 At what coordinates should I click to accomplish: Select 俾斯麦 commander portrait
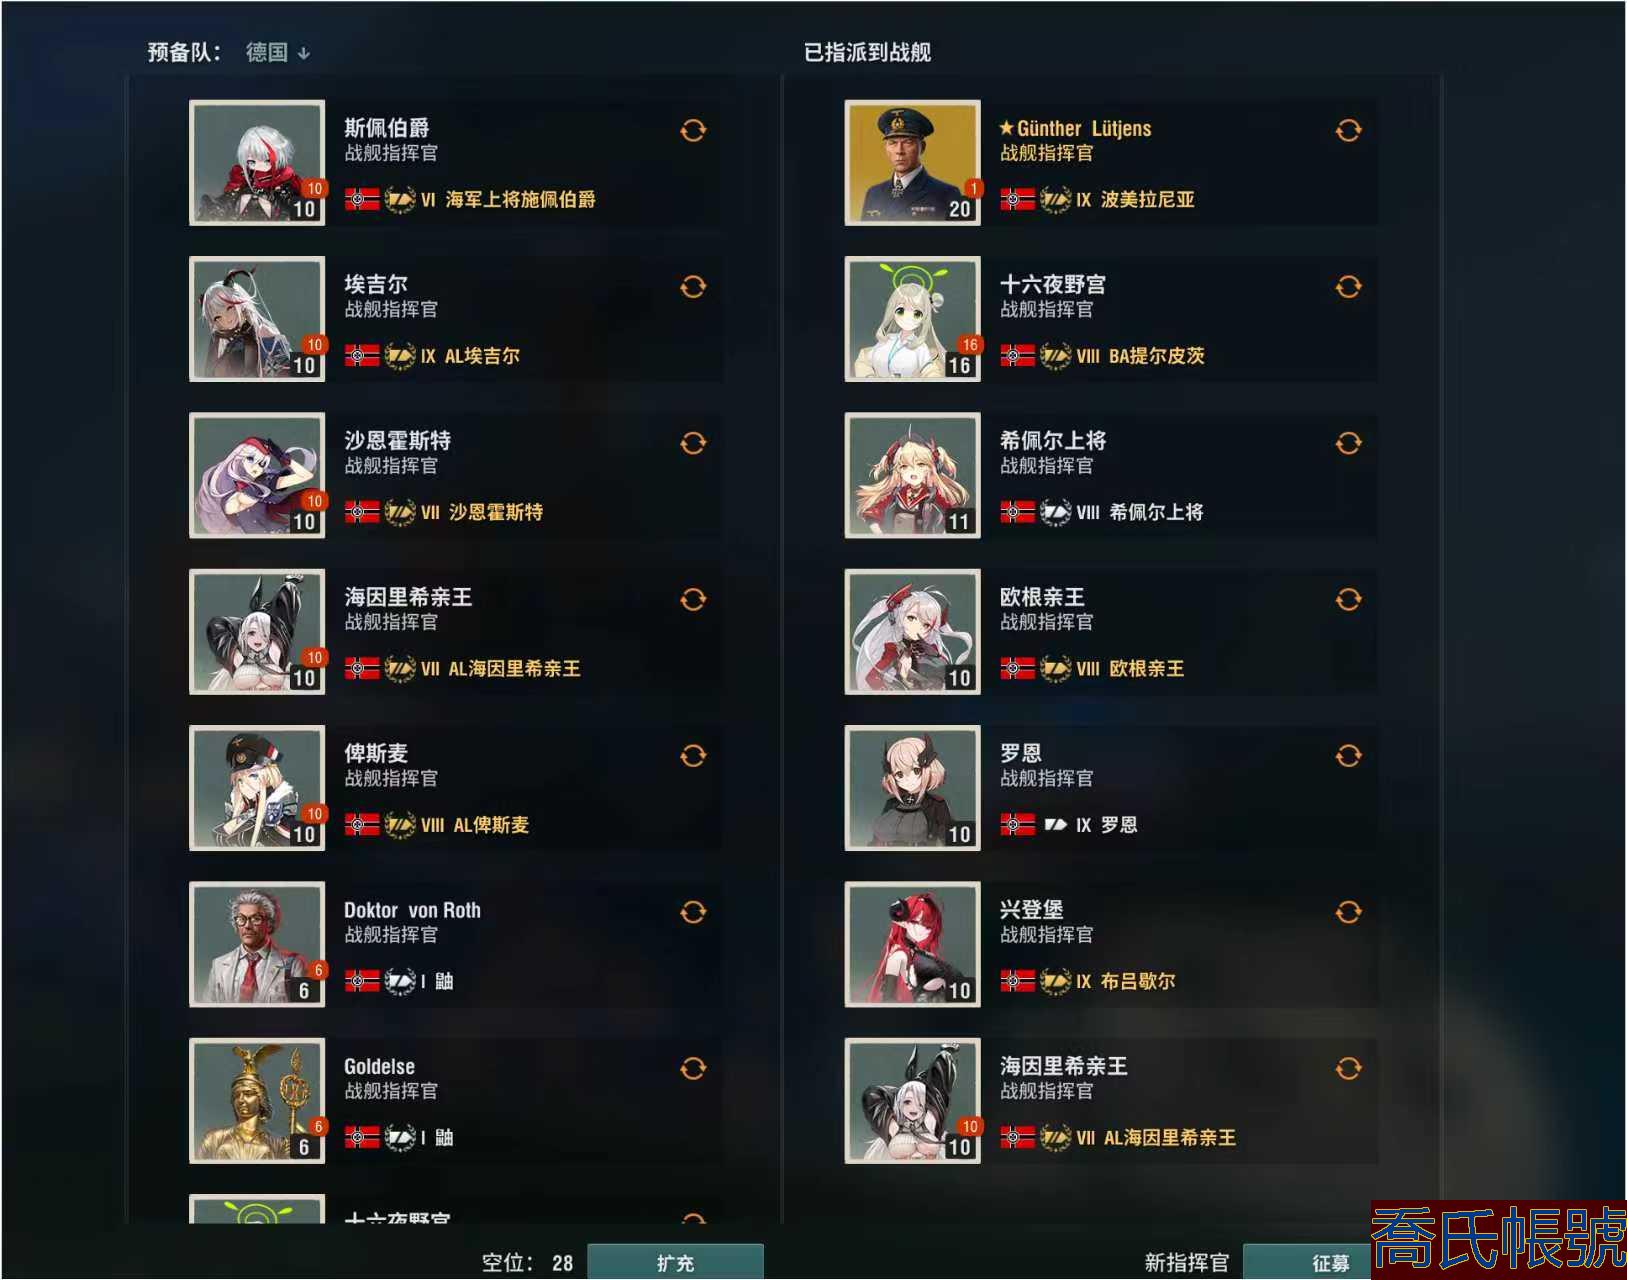[257, 788]
